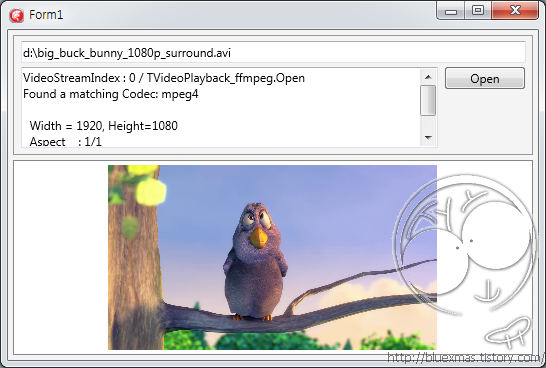Click the bird video frame preview

(272, 257)
